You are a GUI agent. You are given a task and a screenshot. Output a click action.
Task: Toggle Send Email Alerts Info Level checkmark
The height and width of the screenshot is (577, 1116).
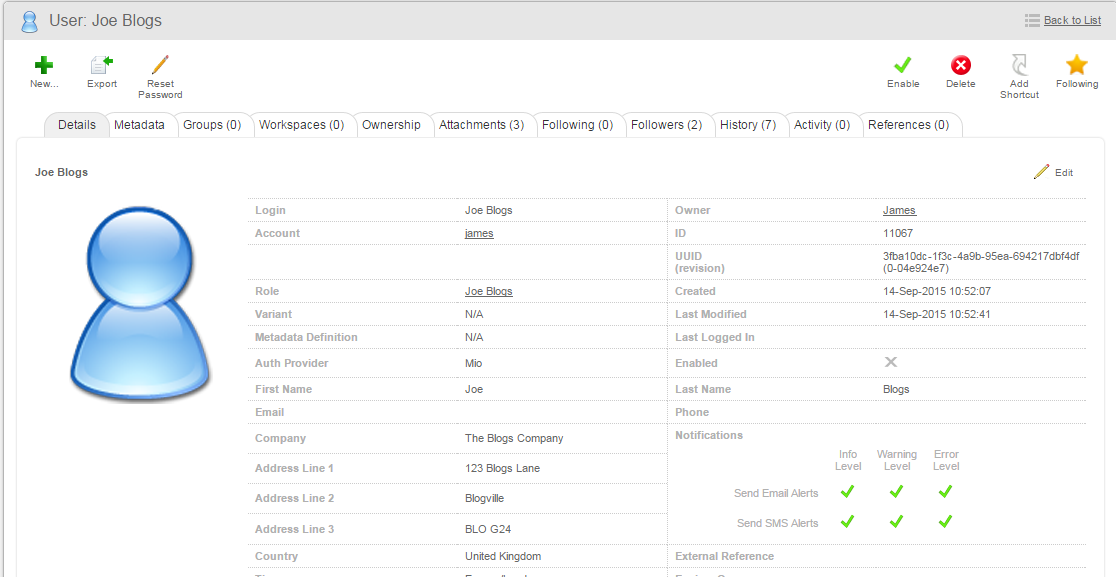[847, 492]
